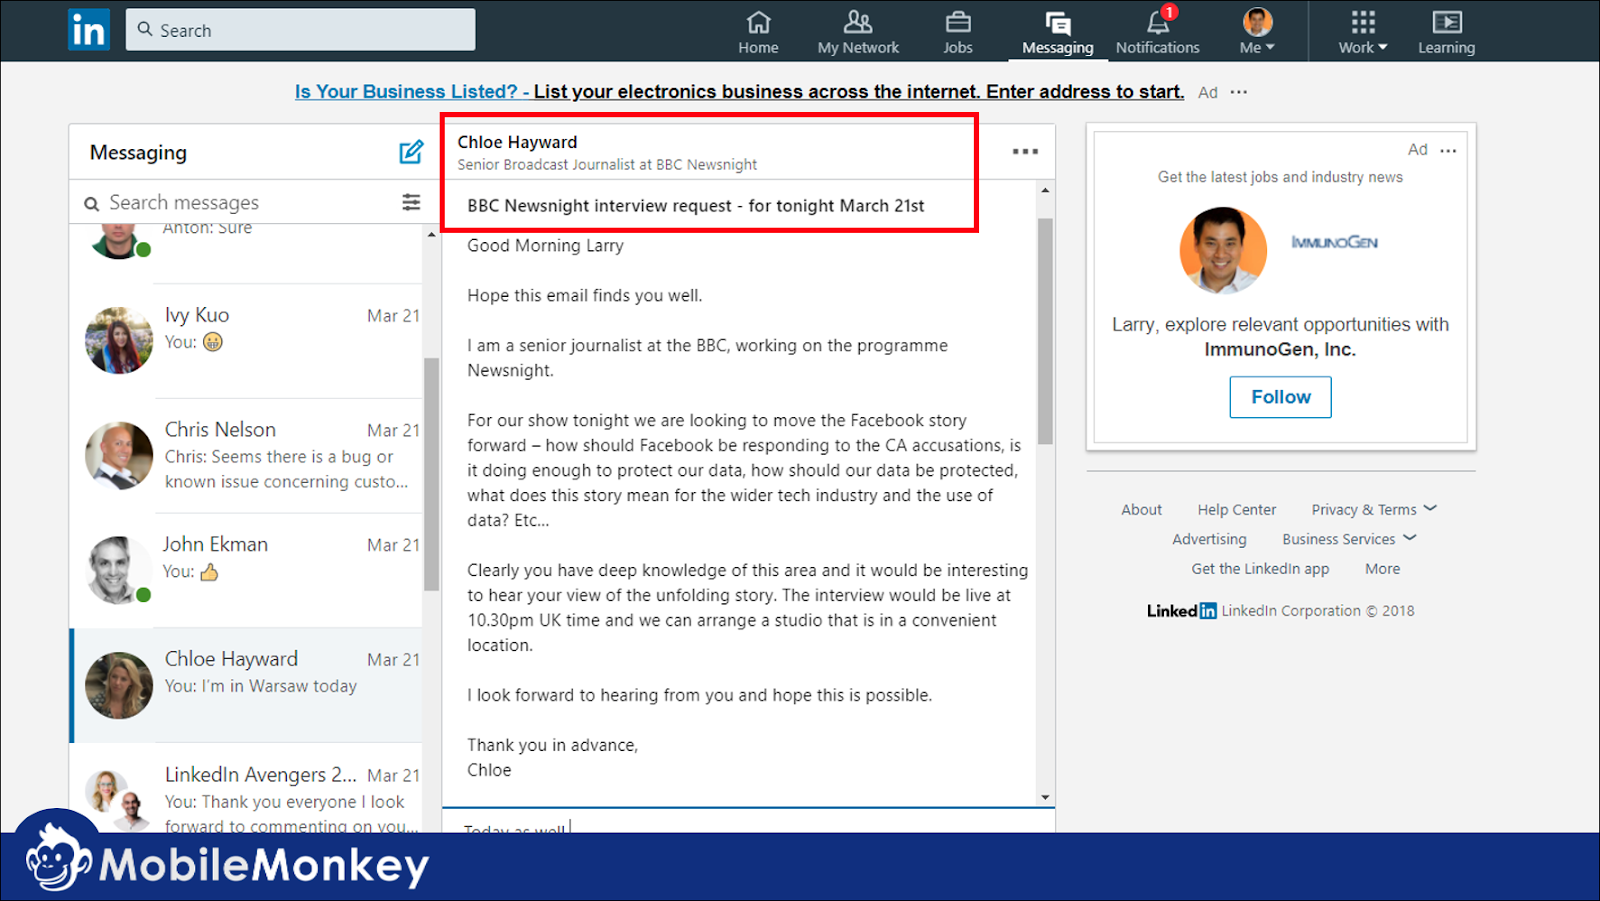The height and width of the screenshot is (901, 1600).
Task: Open the More footer link
Action: pyautogui.click(x=1383, y=569)
